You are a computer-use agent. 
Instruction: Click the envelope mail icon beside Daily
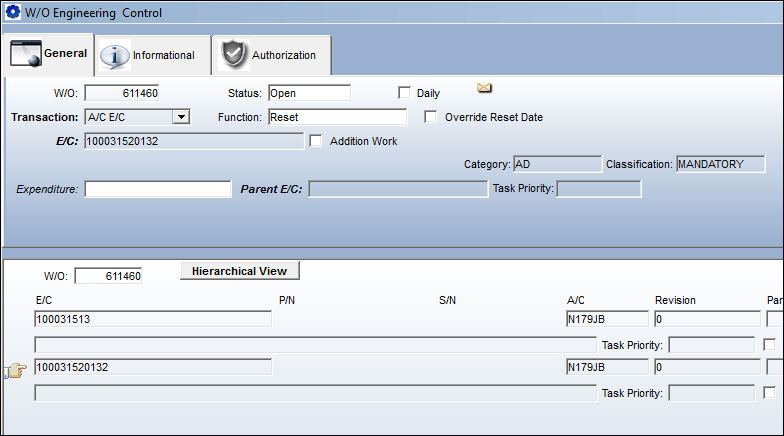coord(484,88)
